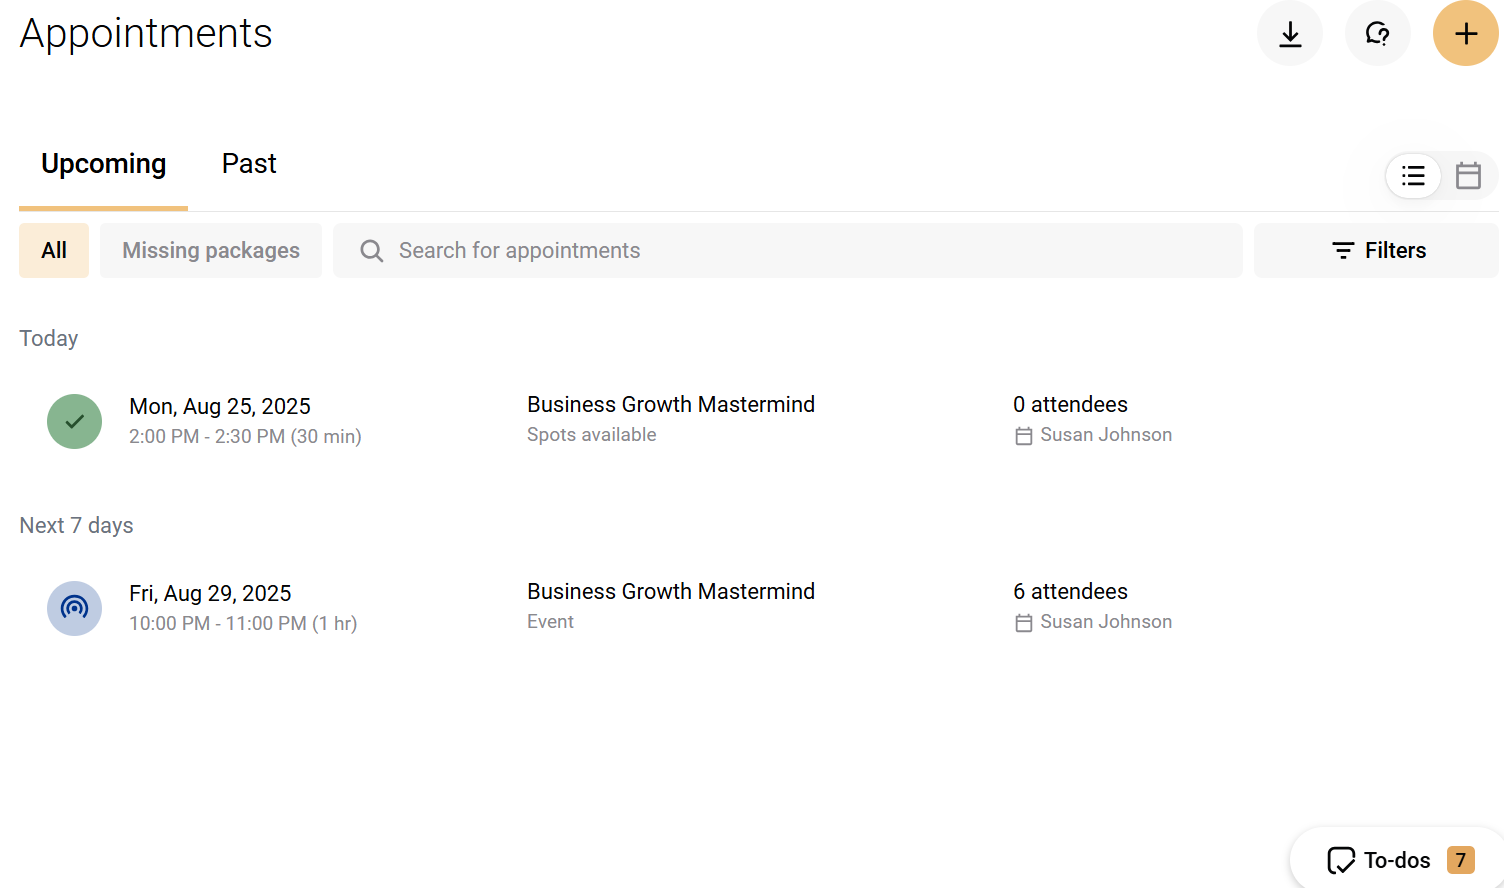Switch to calendar view icon

pos(1468,175)
